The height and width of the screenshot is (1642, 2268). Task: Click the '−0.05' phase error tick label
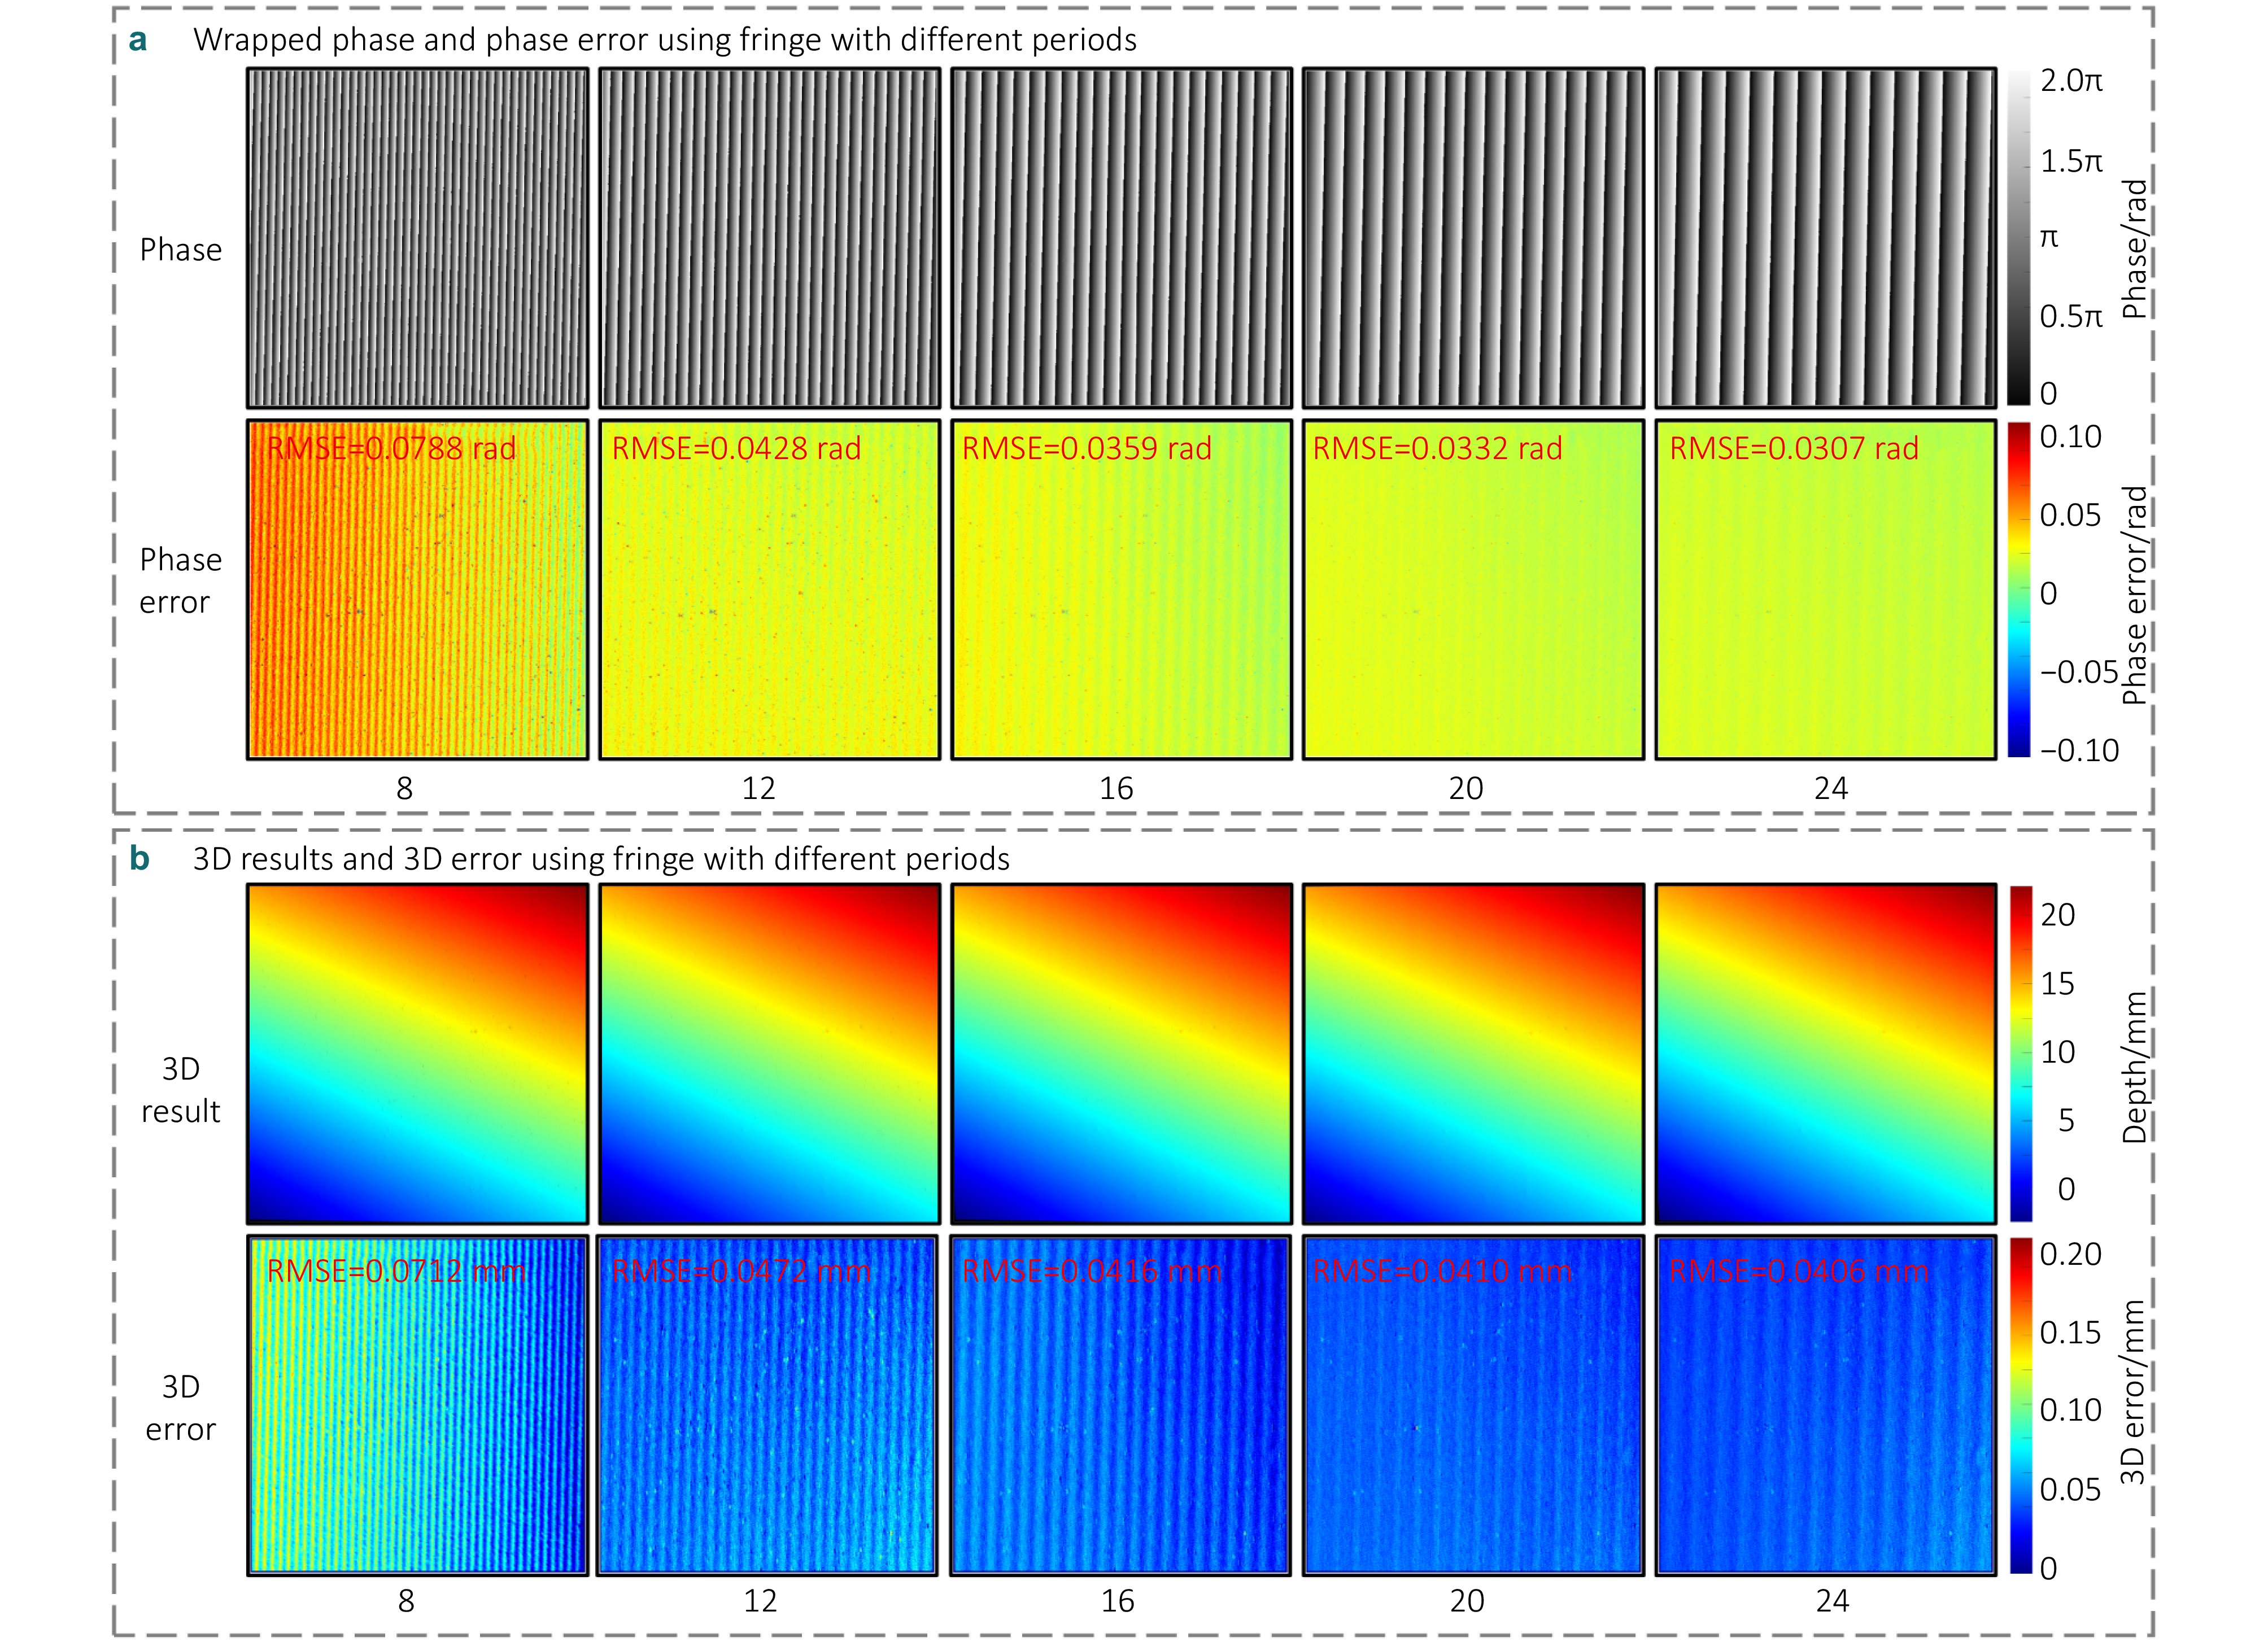(2079, 672)
